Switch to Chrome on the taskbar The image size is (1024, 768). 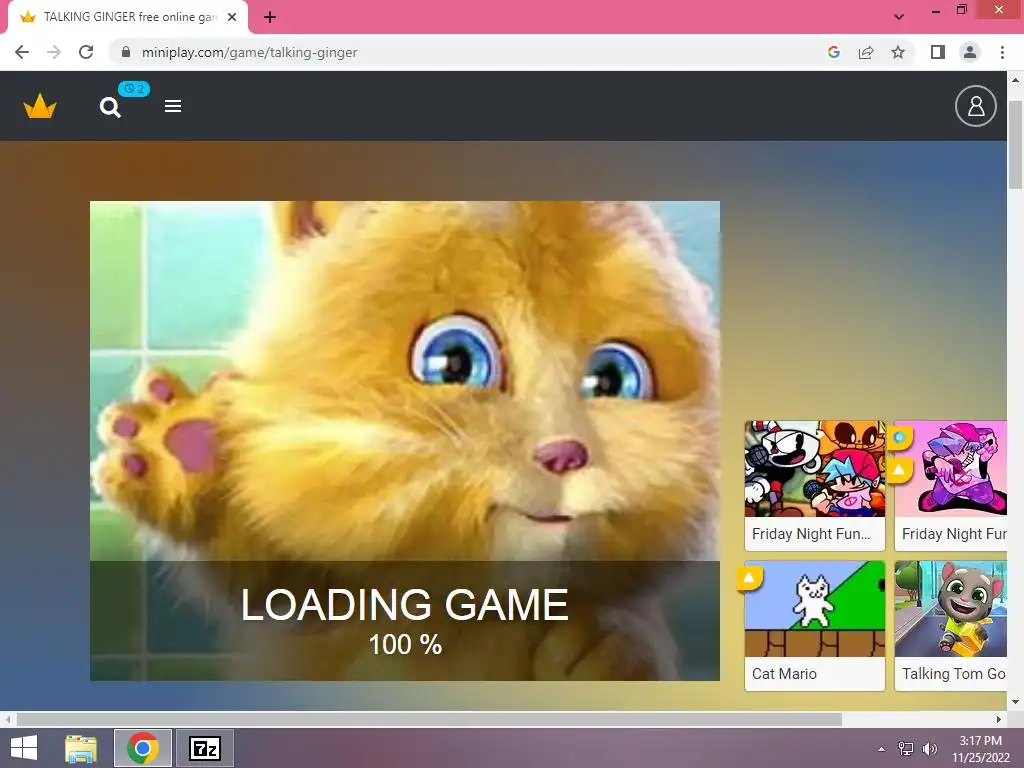coord(142,748)
